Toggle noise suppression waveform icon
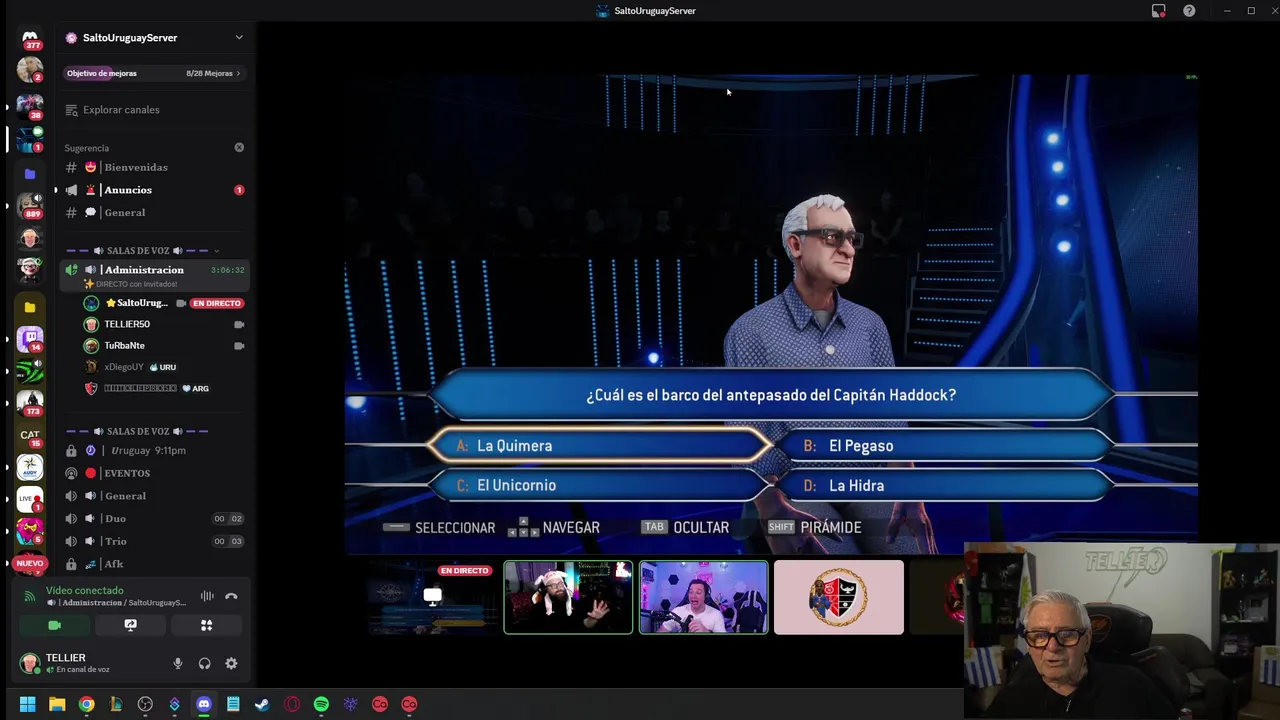The height and width of the screenshot is (720, 1280). 207,596
